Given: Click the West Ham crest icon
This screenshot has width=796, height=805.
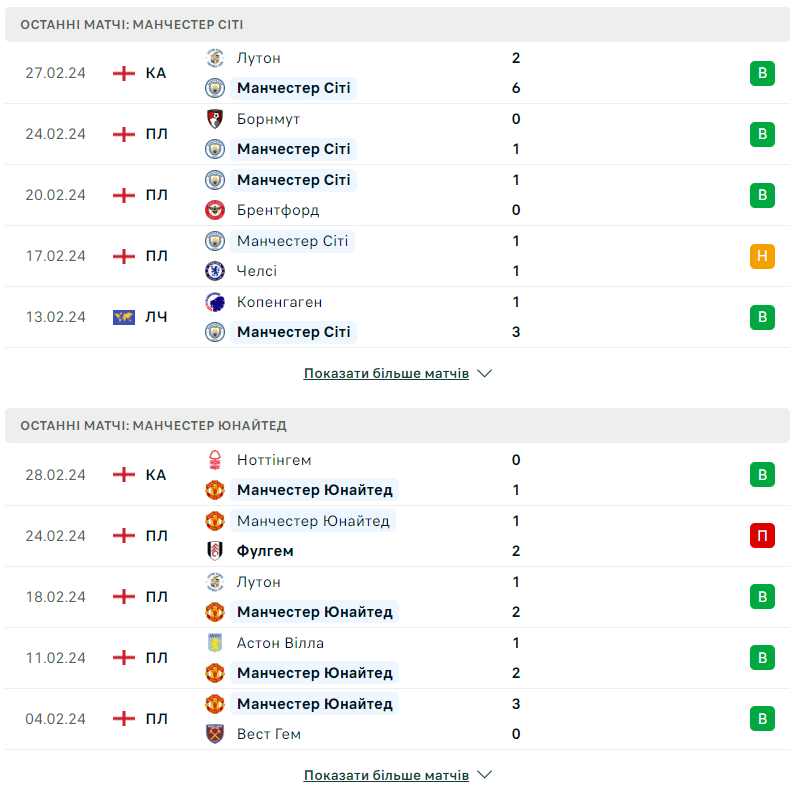Looking at the screenshot, I should point(215,734).
